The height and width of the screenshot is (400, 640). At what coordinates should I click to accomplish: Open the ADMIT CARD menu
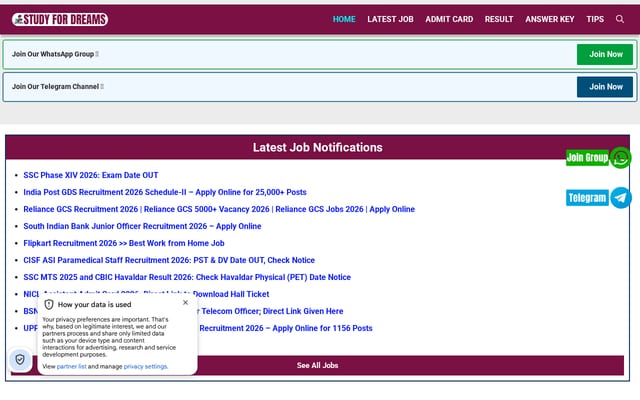pyautogui.click(x=449, y=19)
